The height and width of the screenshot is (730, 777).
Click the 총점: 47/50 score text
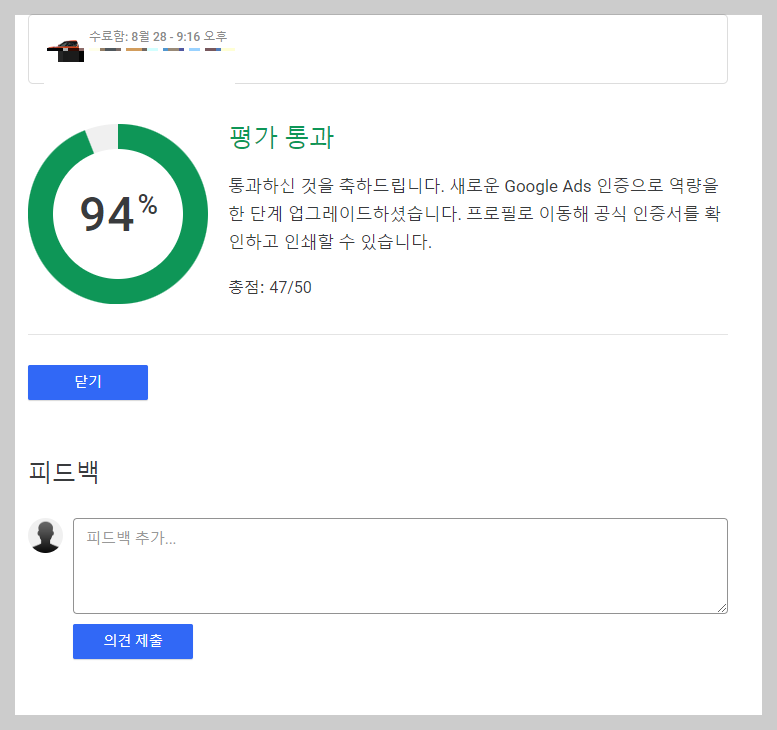tap(270, 287)
